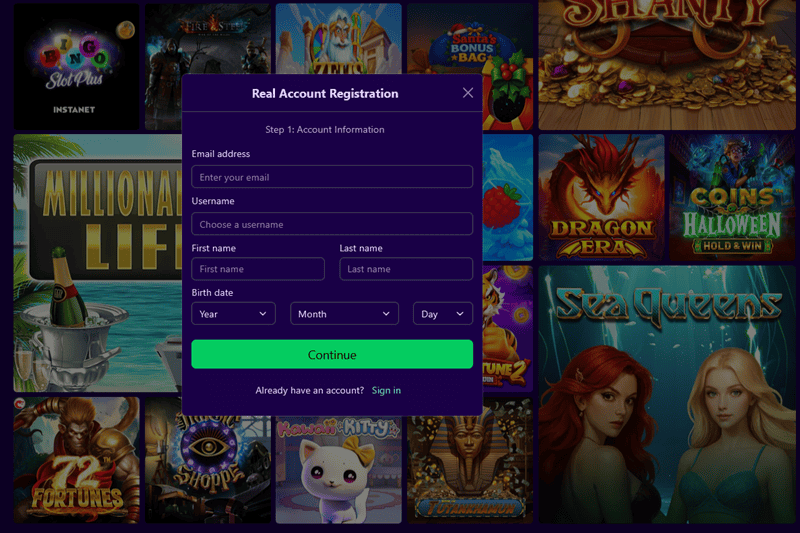The image size is (800, 533).
Task: Open the 72 Fortunes game thumbnail
Action: tap(76, 460)
